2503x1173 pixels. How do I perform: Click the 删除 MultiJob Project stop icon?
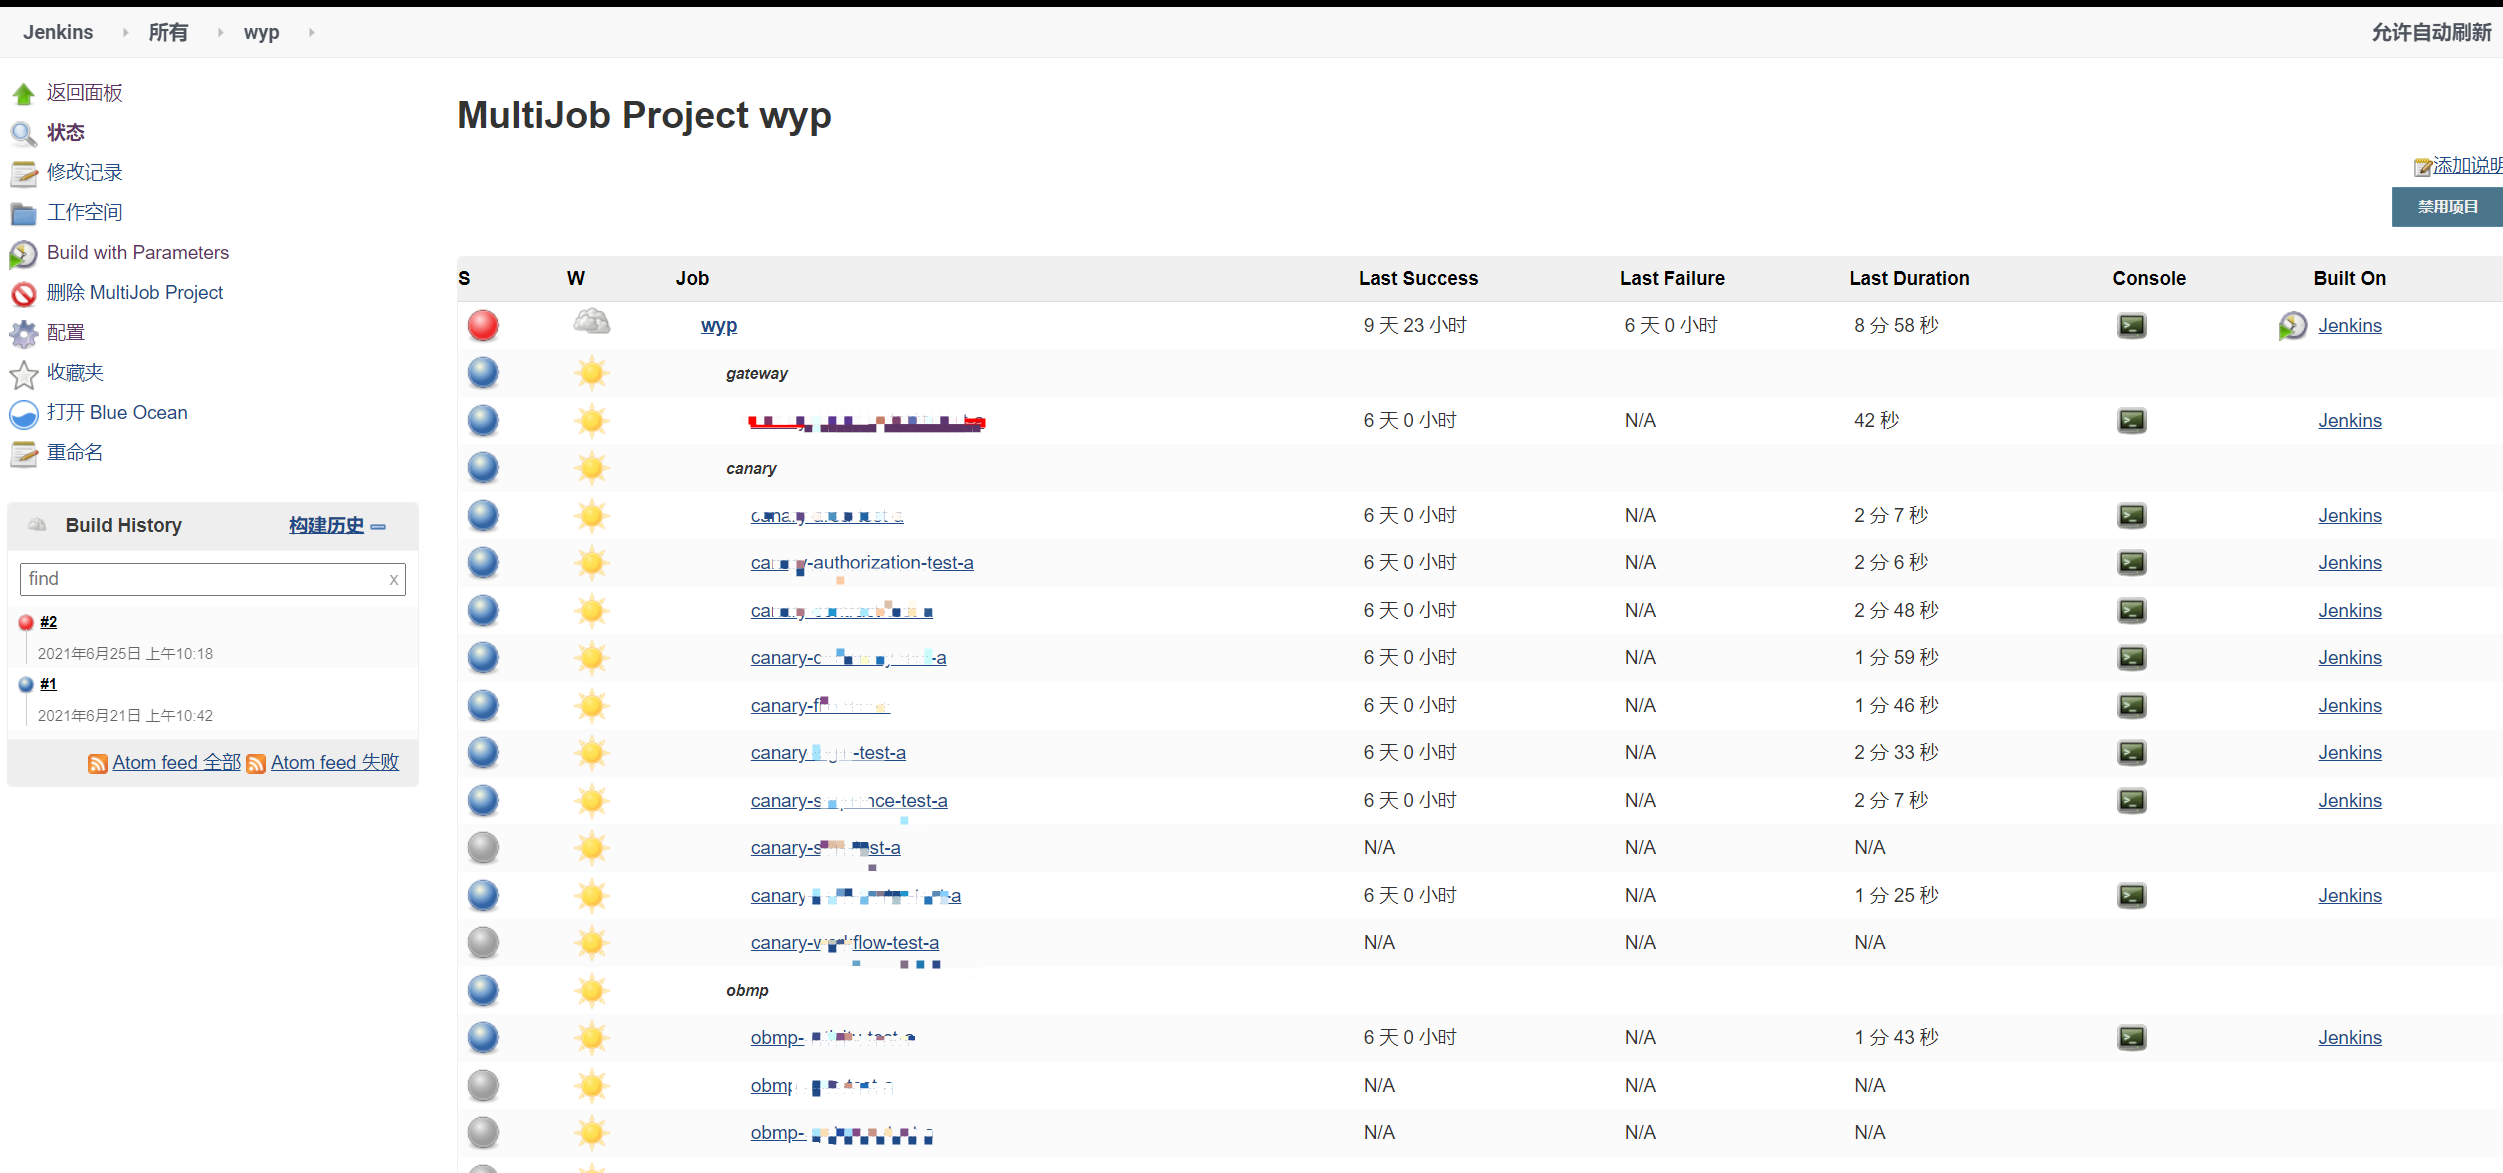click(23, 293)
